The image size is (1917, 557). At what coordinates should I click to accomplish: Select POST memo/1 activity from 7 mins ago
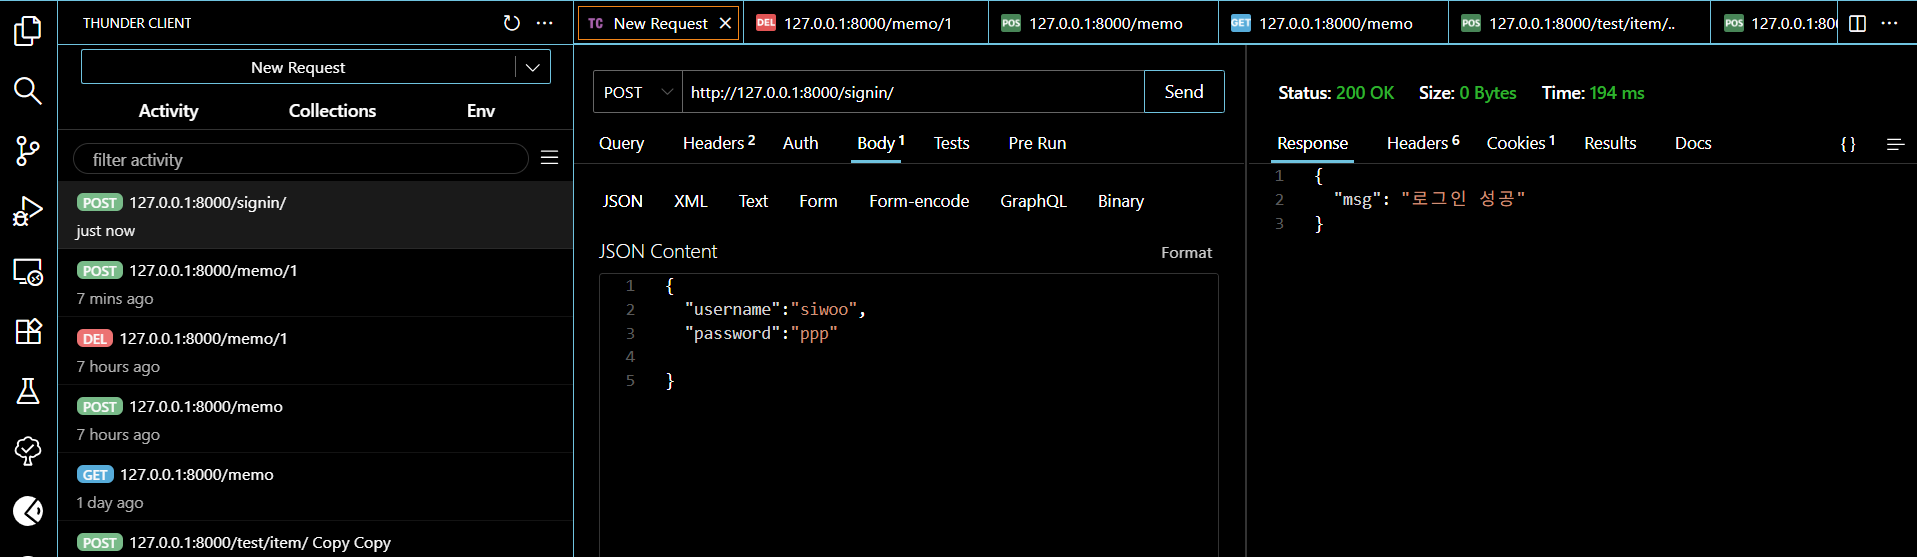tap(315, 283)
